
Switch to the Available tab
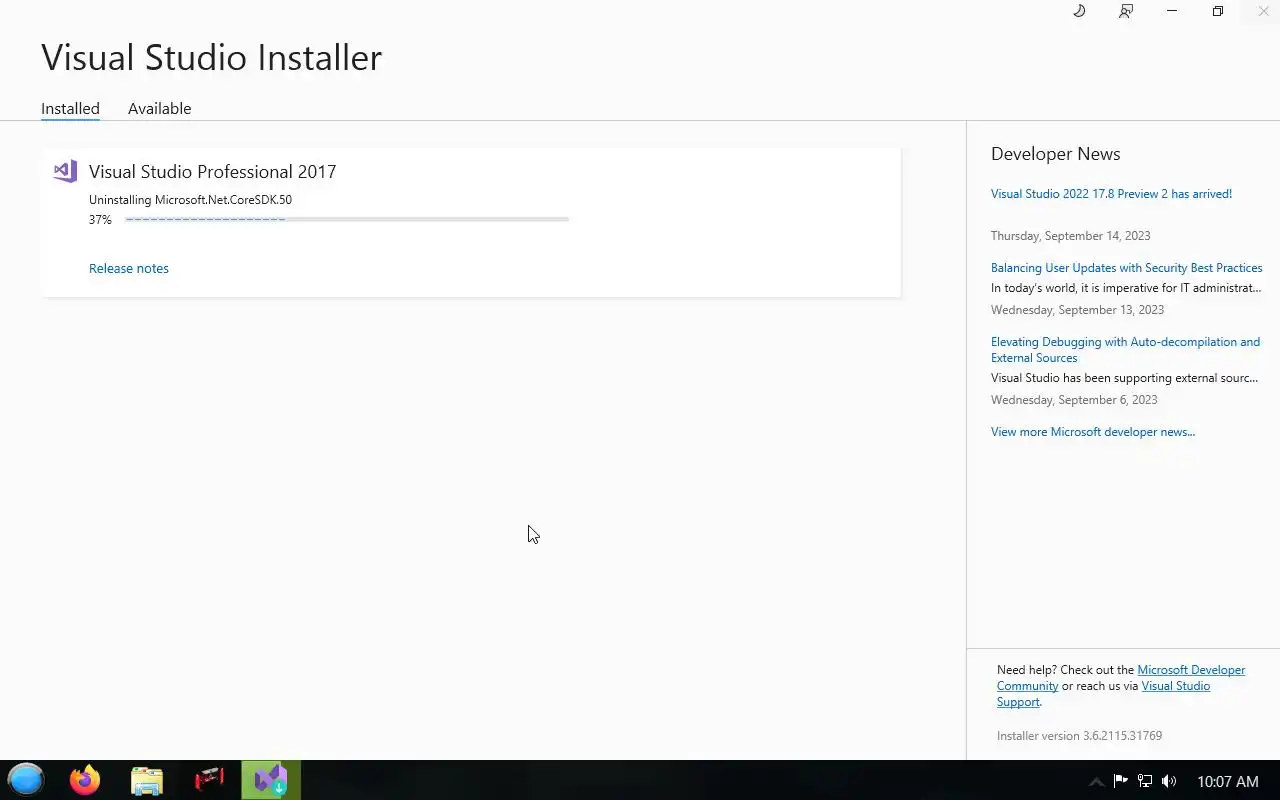(159, 108)
